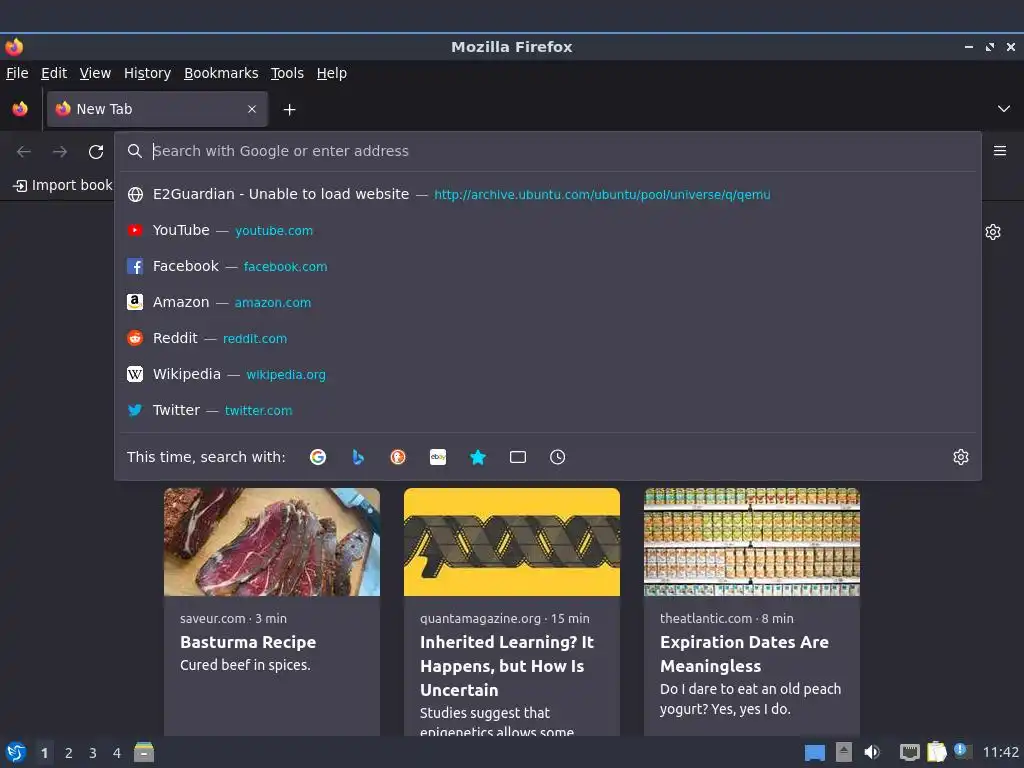Screen dimensions: 1024x768
Task: Search within Bookmarks using star icon
Action: click(x=478, y=457)
